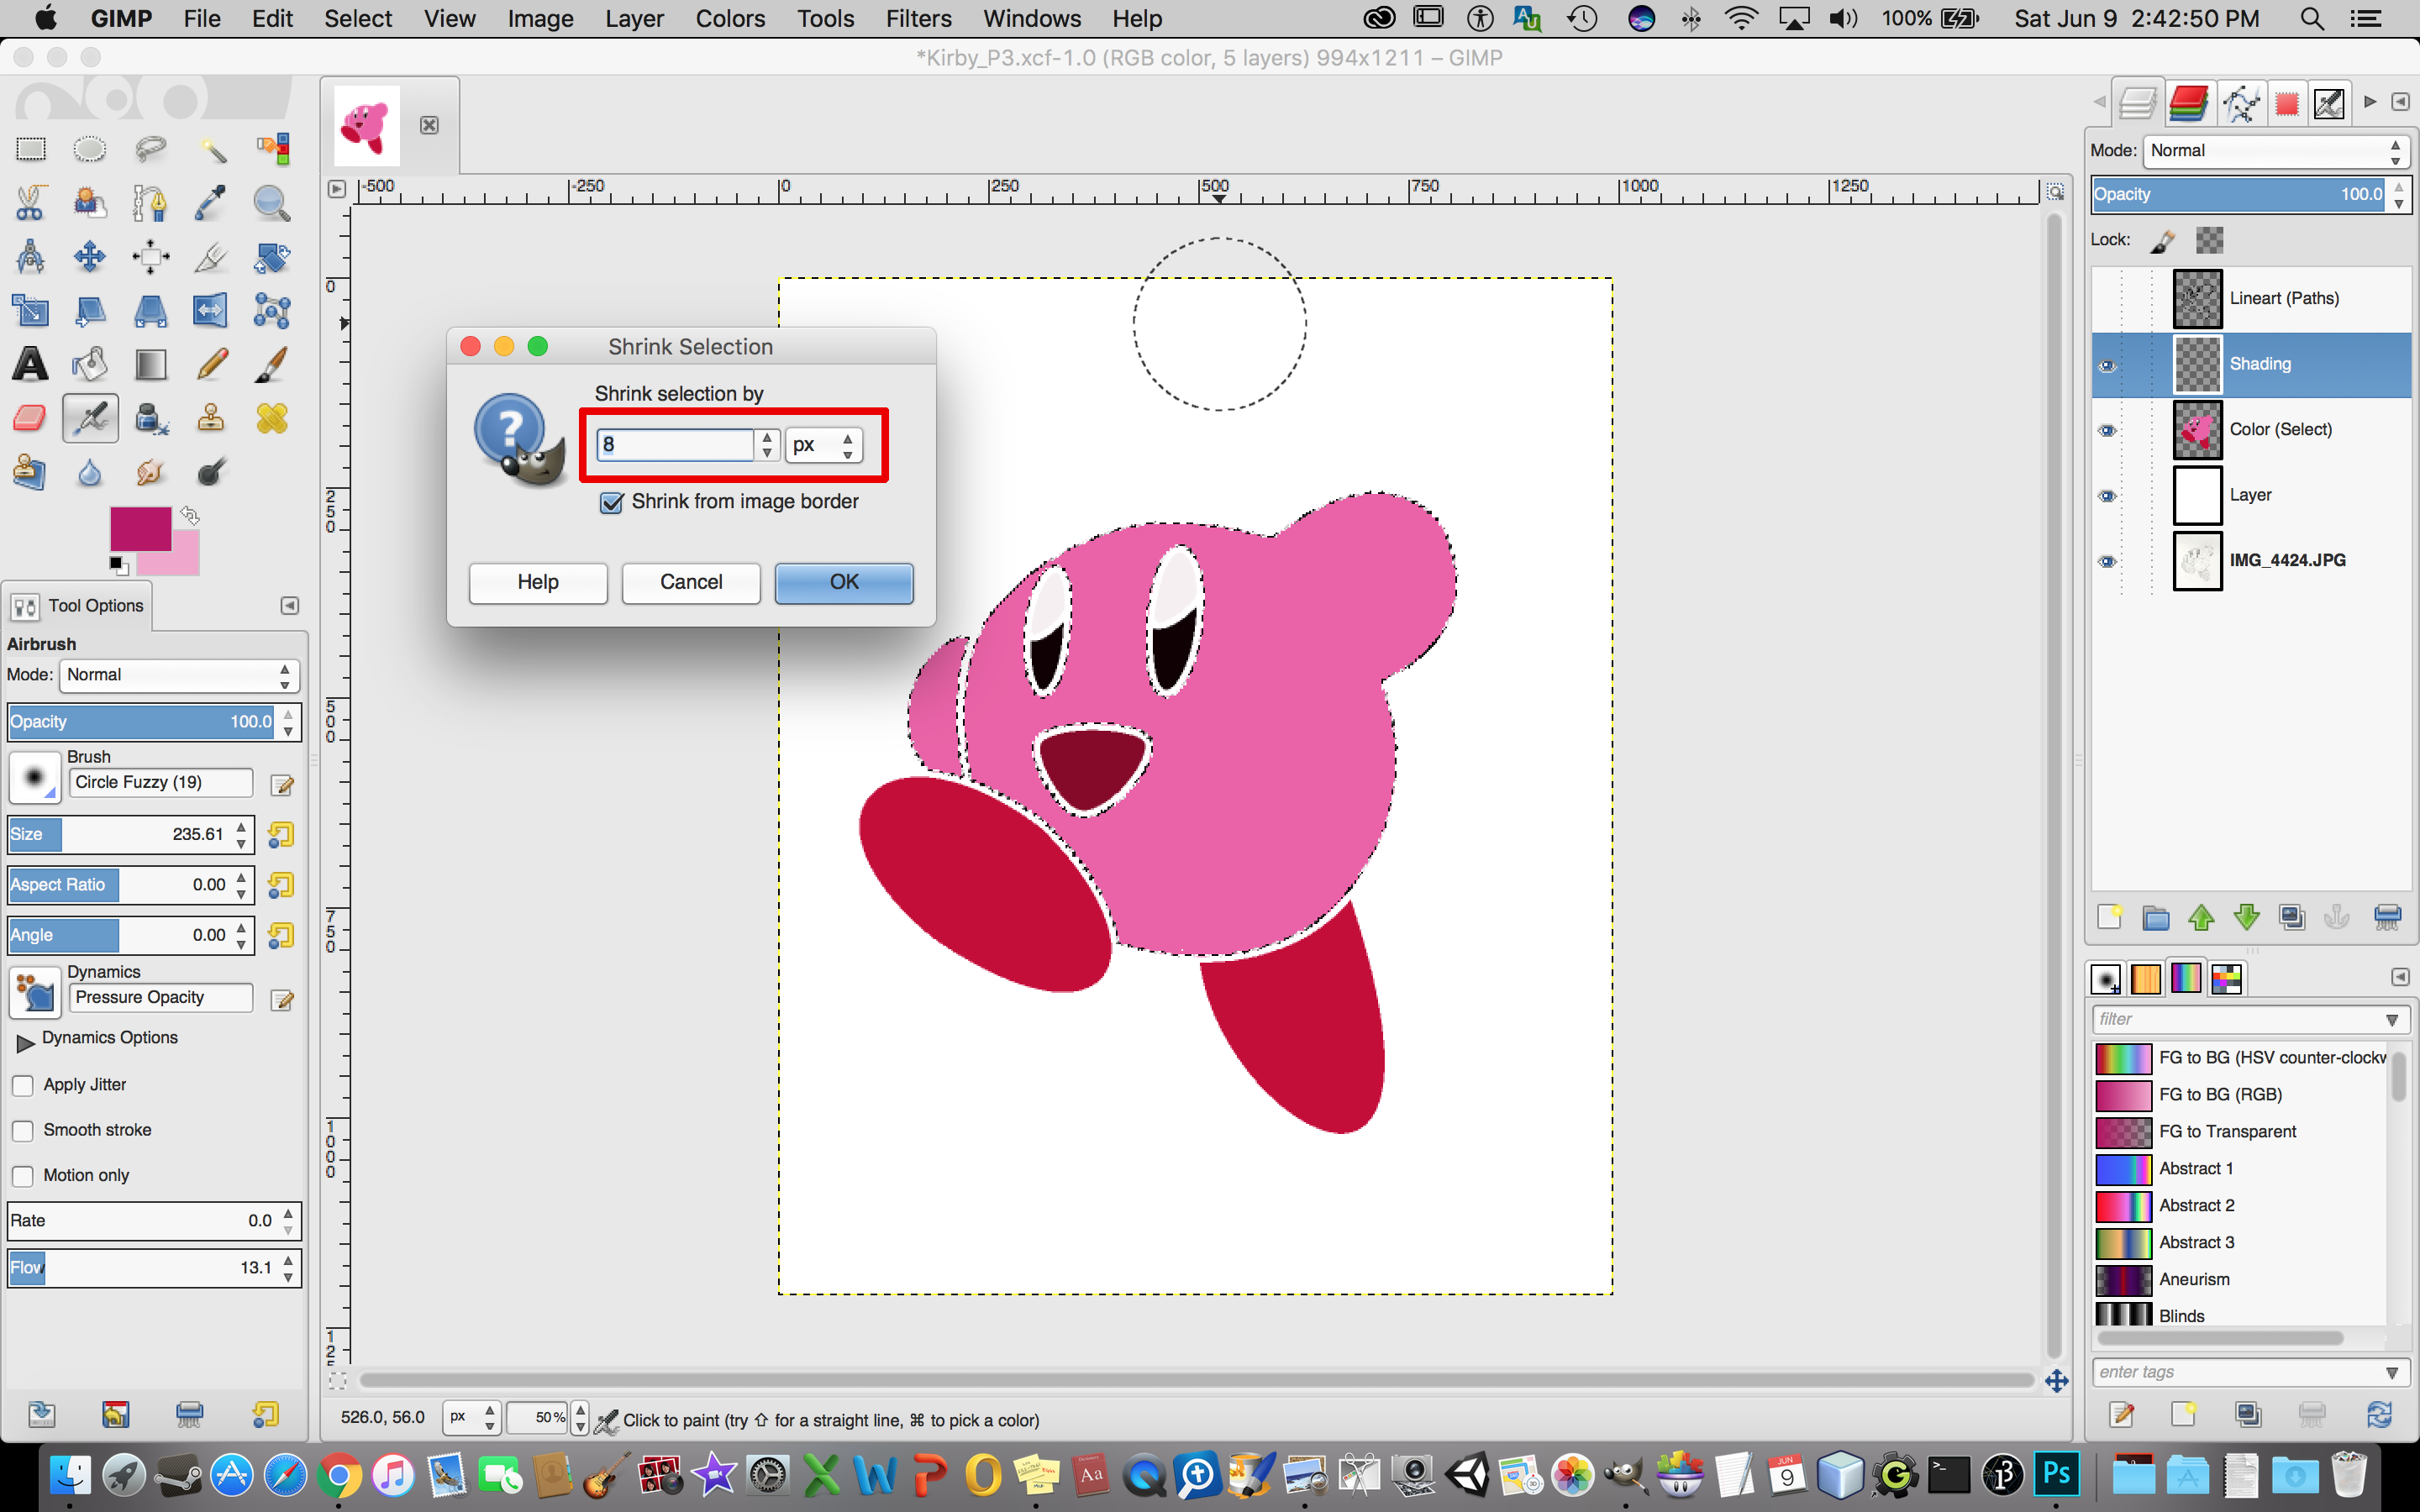Select the Color Picker tool
Viewport: 2420px width, 1512px height.
point(211,203)
